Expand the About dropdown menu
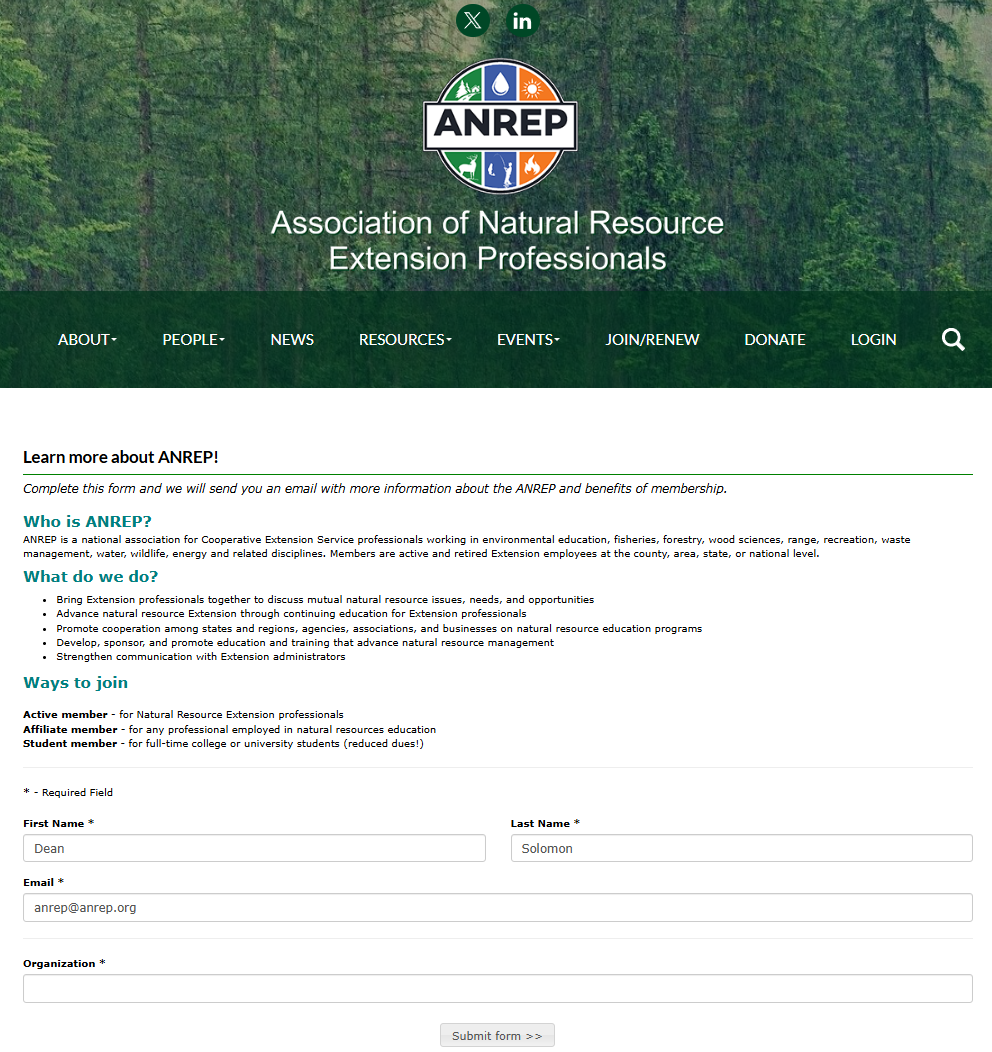Viewport: 992px width, 1052px height. click(x=87, y=339)
